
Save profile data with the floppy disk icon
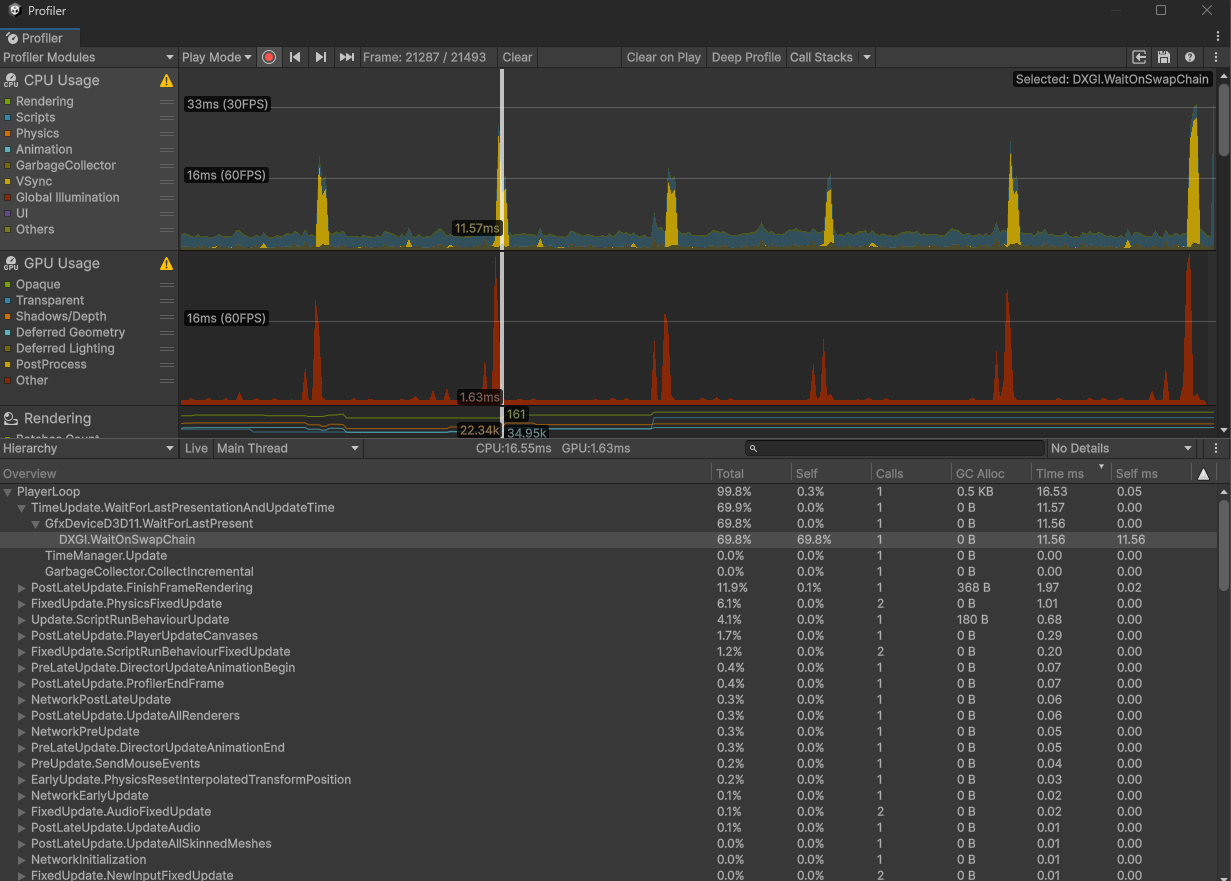pos(1164,57)
